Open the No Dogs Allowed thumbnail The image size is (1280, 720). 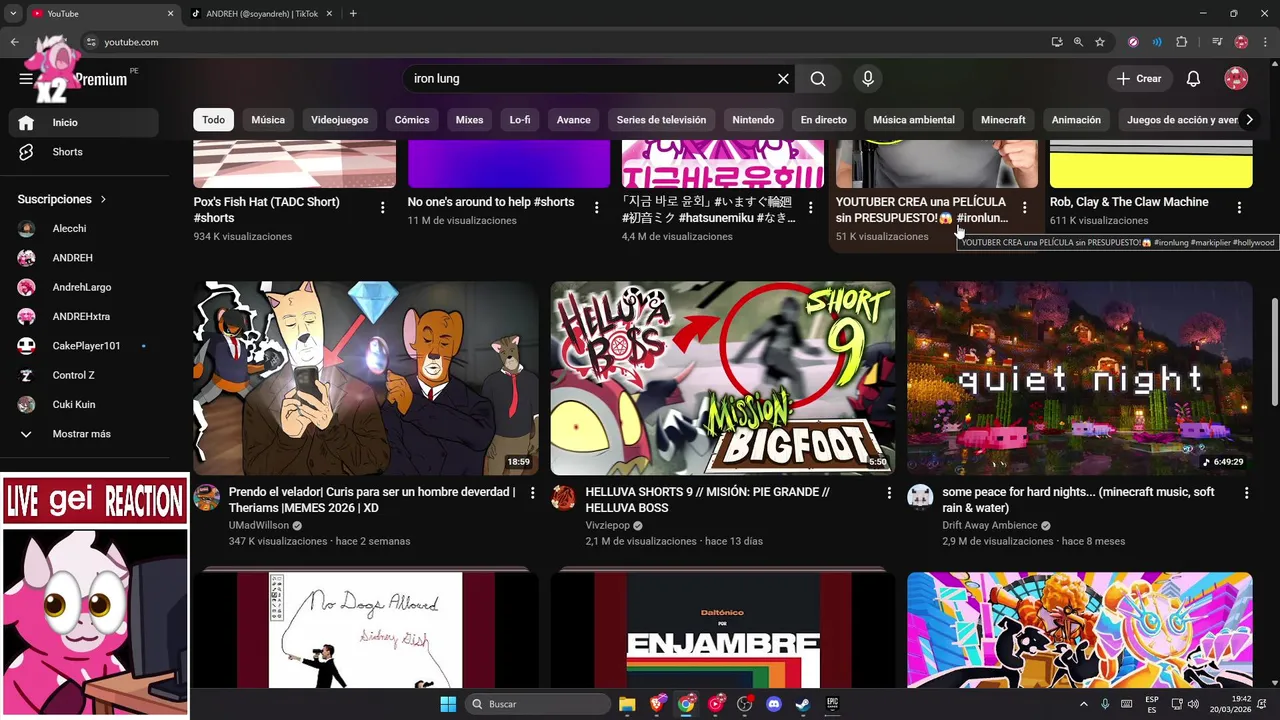coord(366,630)
